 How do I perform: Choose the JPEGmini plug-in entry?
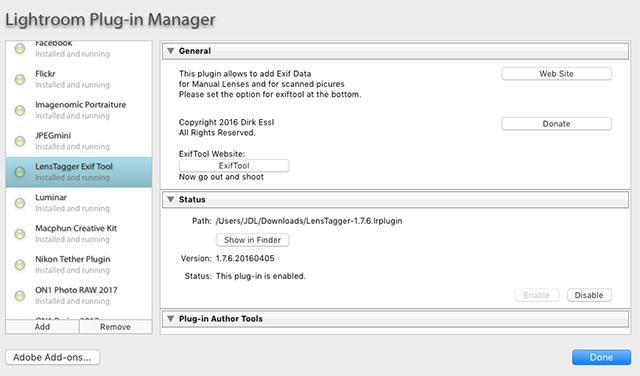(x=79, y=141)
